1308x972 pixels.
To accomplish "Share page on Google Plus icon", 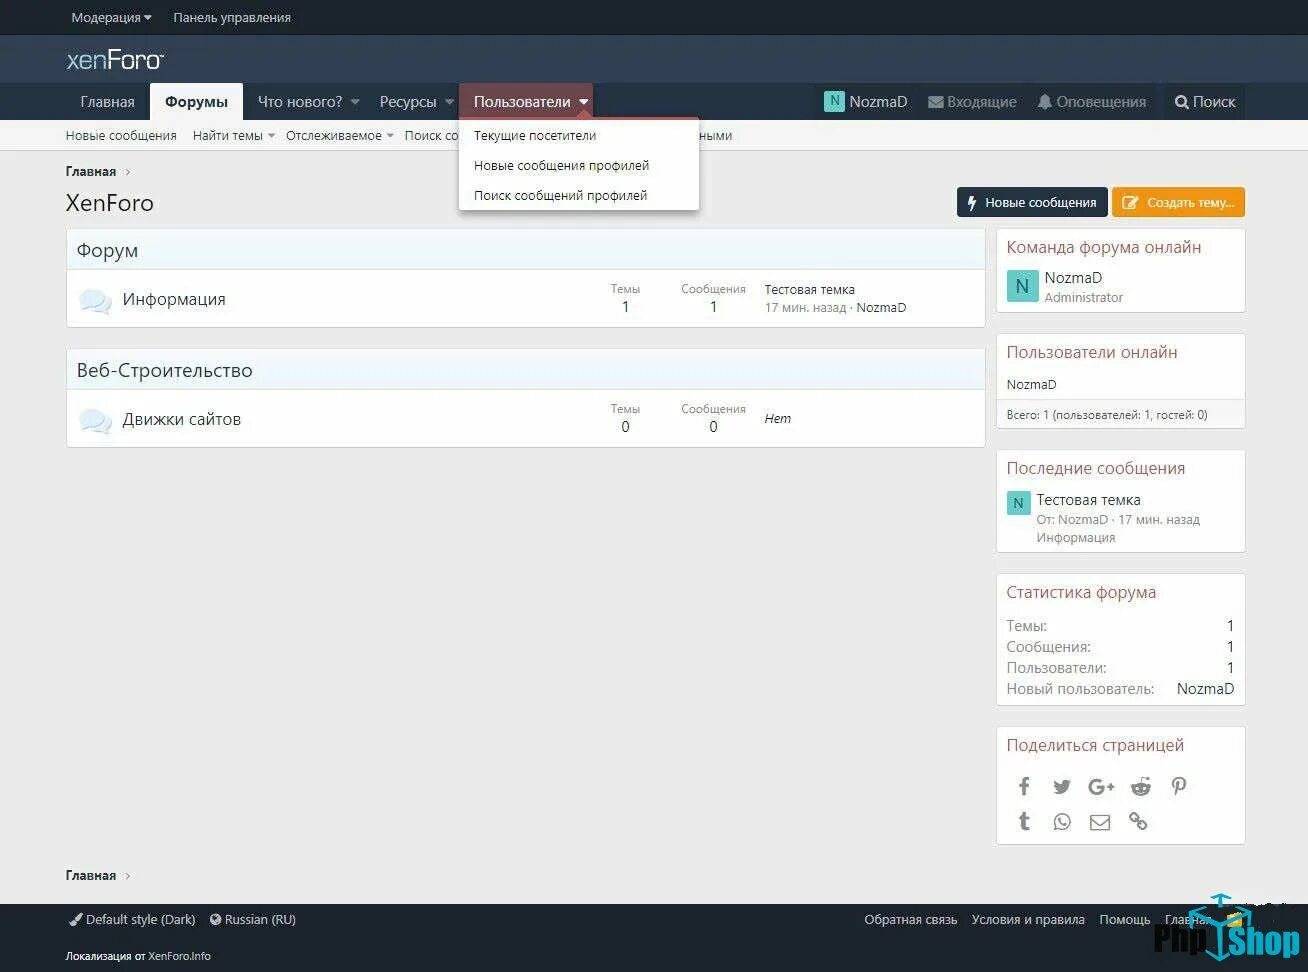I will pos(1101,787).
